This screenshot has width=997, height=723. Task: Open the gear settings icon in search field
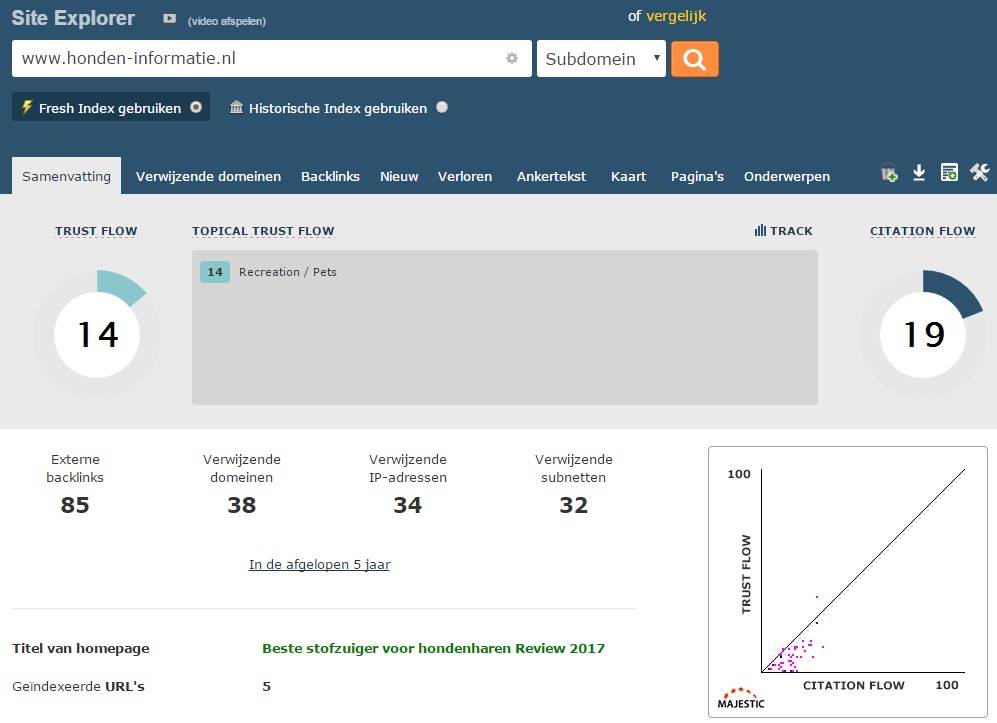pyautogui.click(x=512, y=59)
